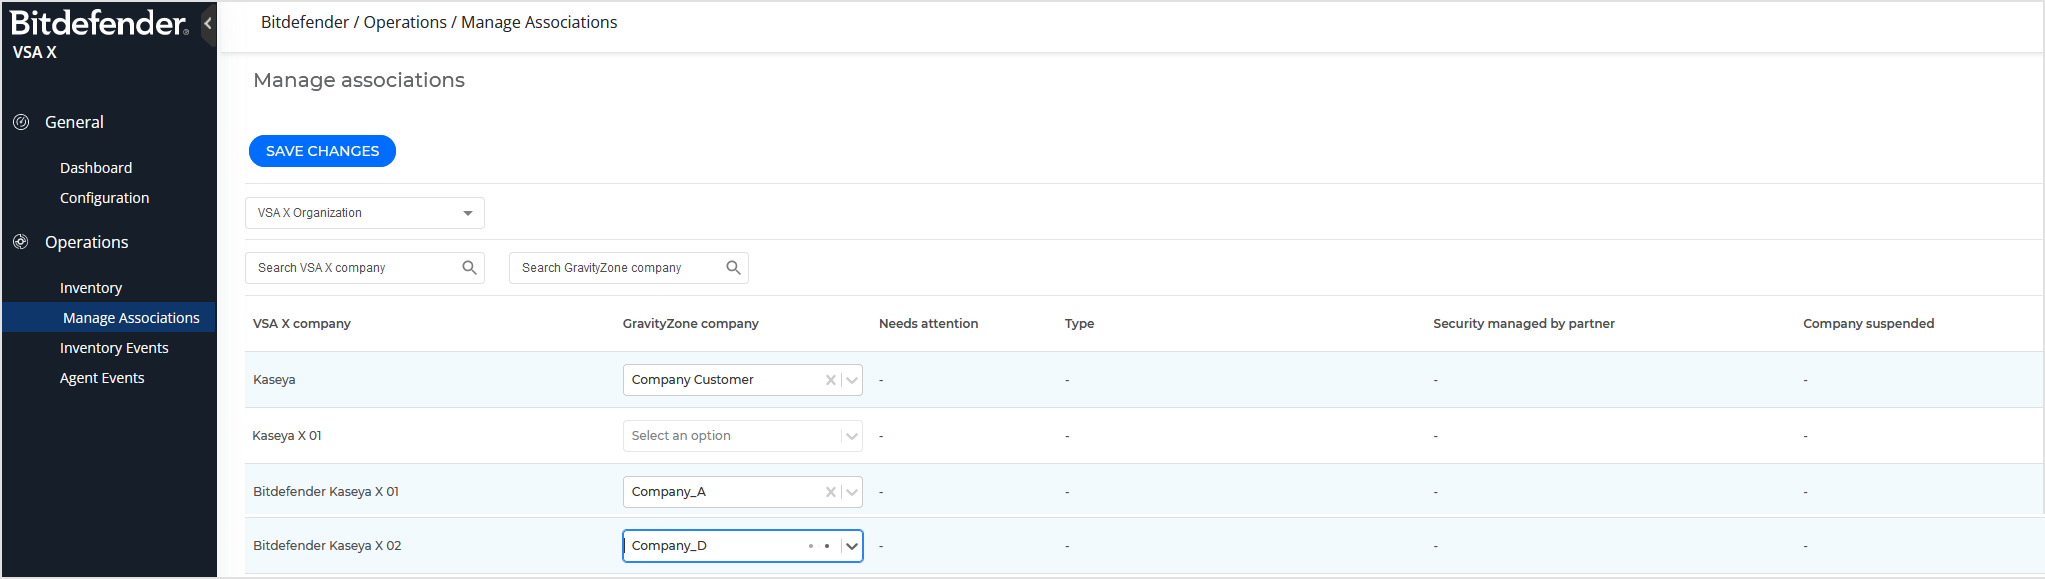The image size is (2045, 579).
Task: Go to Configuration in the sidebar
Action: pos(104,198)
